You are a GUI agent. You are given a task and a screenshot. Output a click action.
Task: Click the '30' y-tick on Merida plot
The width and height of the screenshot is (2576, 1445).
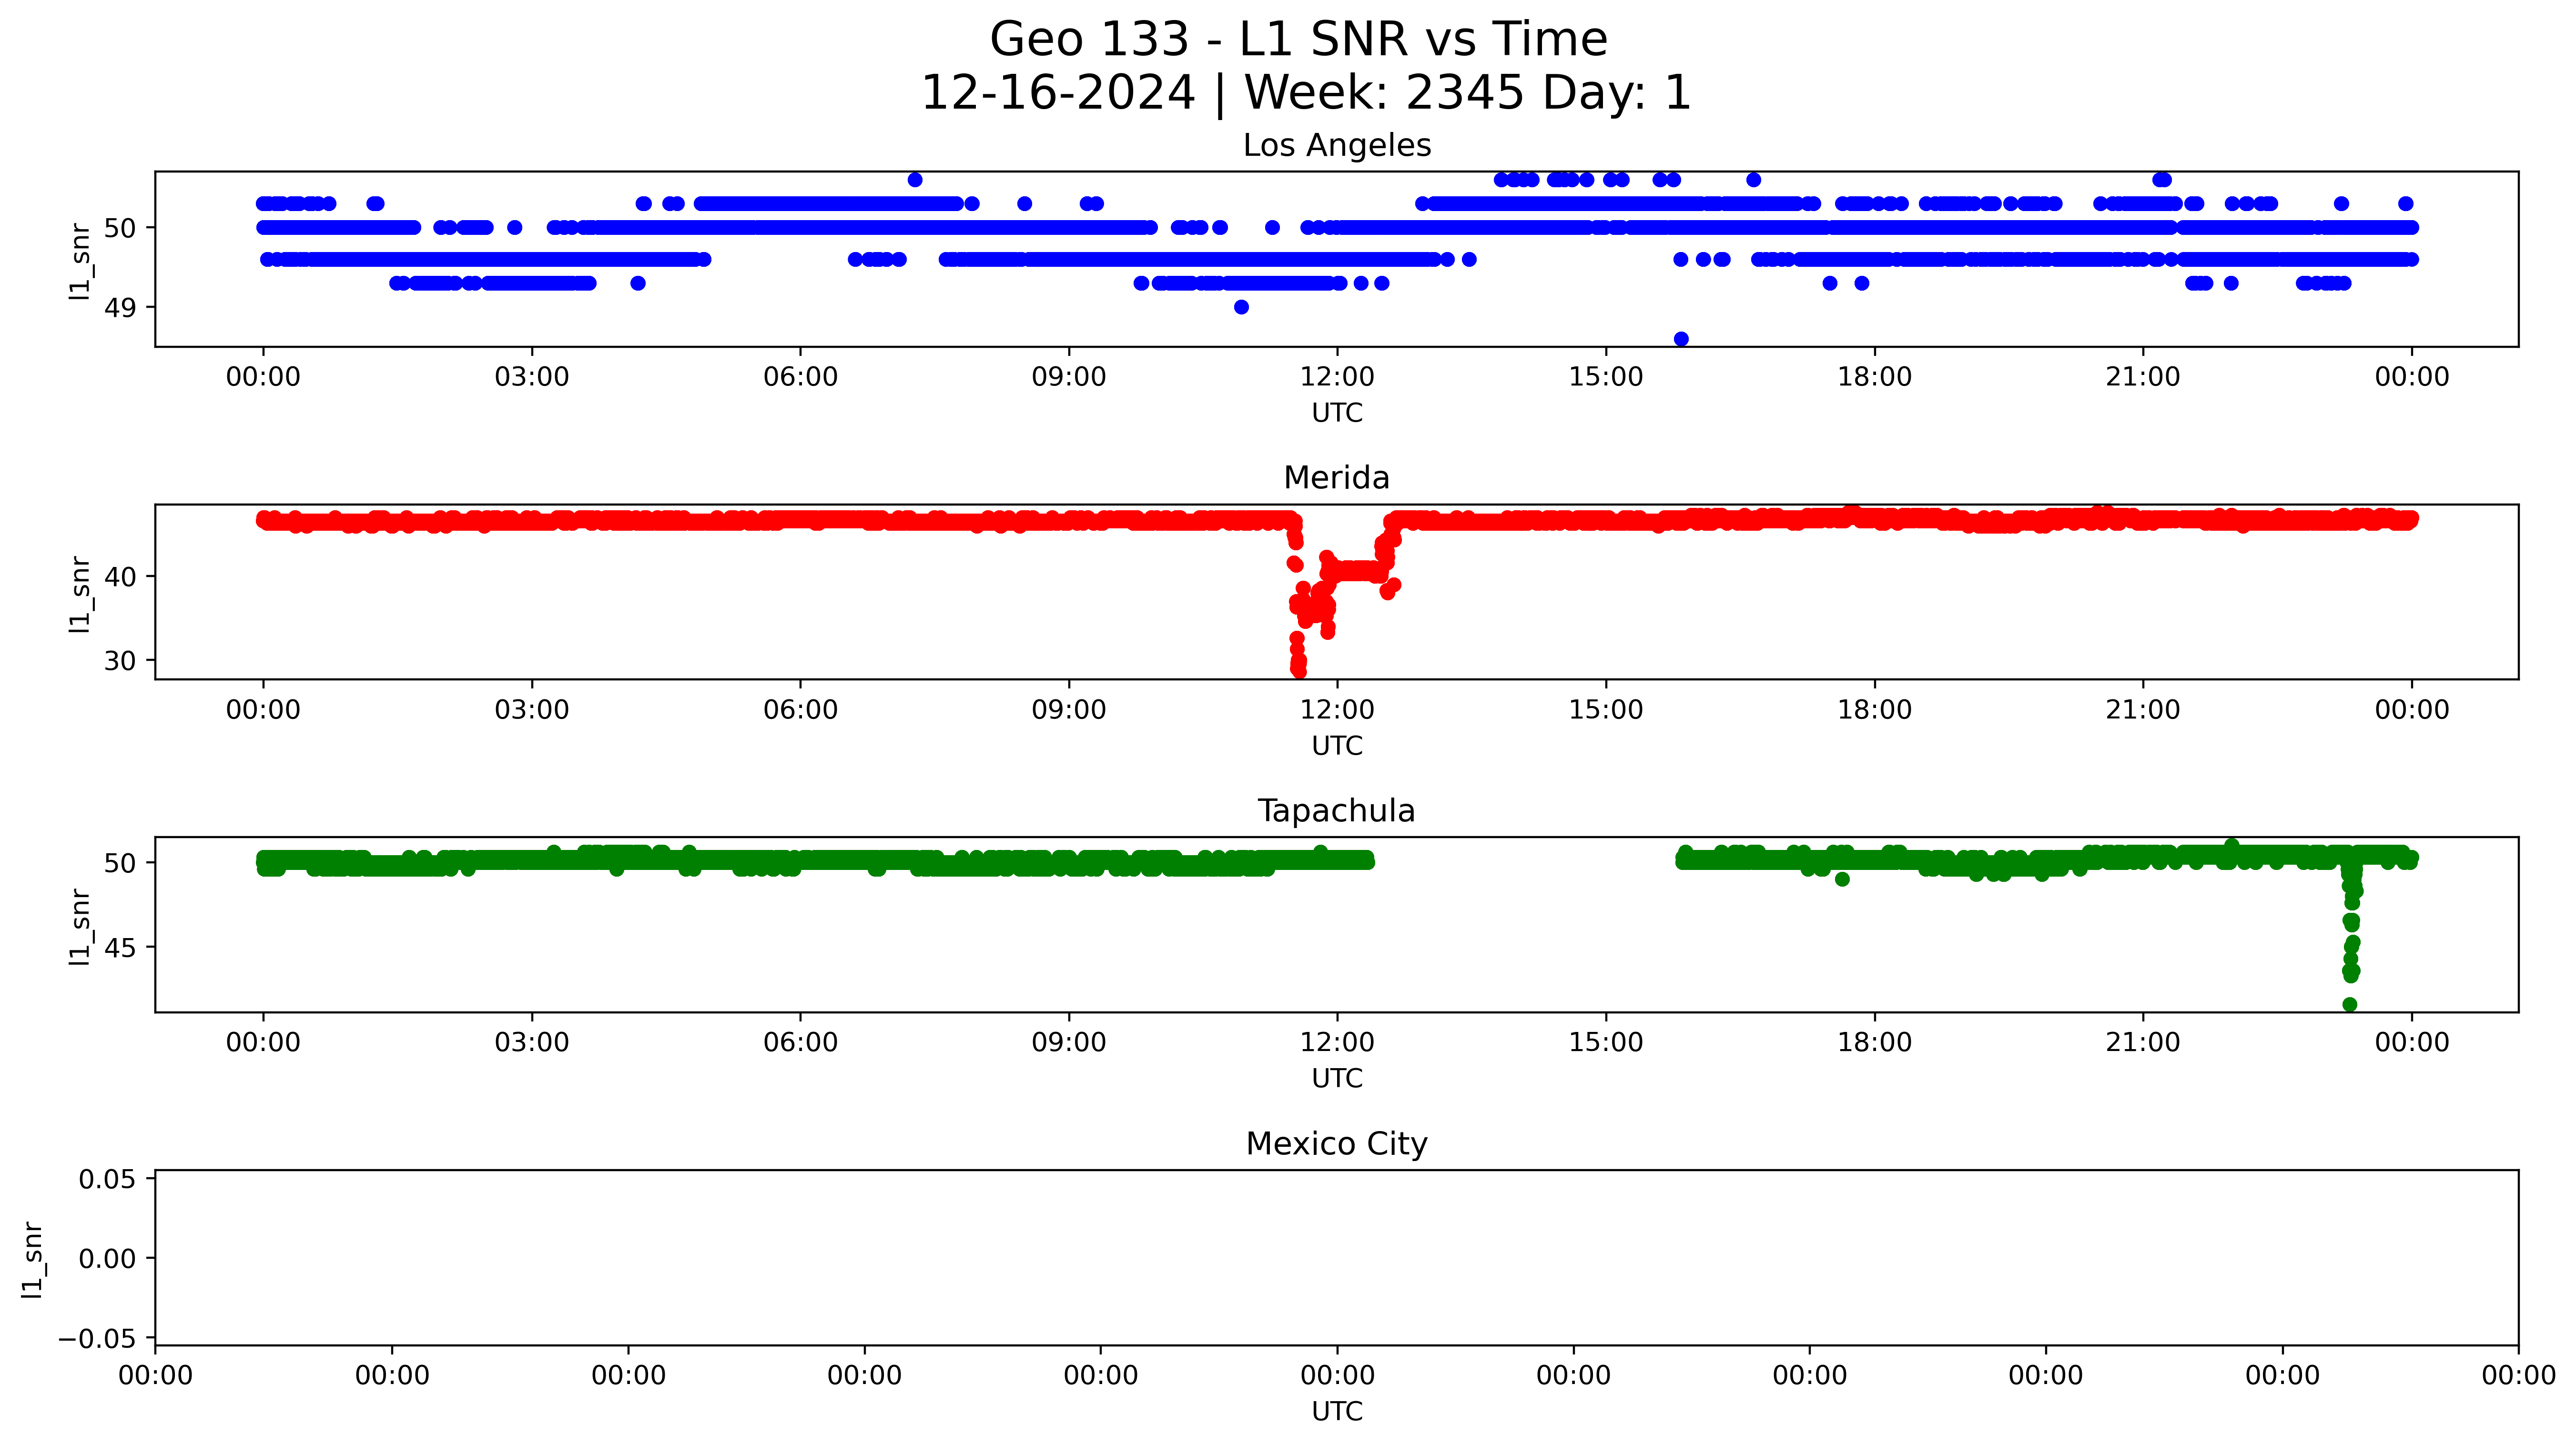click(x=119, y=661)
